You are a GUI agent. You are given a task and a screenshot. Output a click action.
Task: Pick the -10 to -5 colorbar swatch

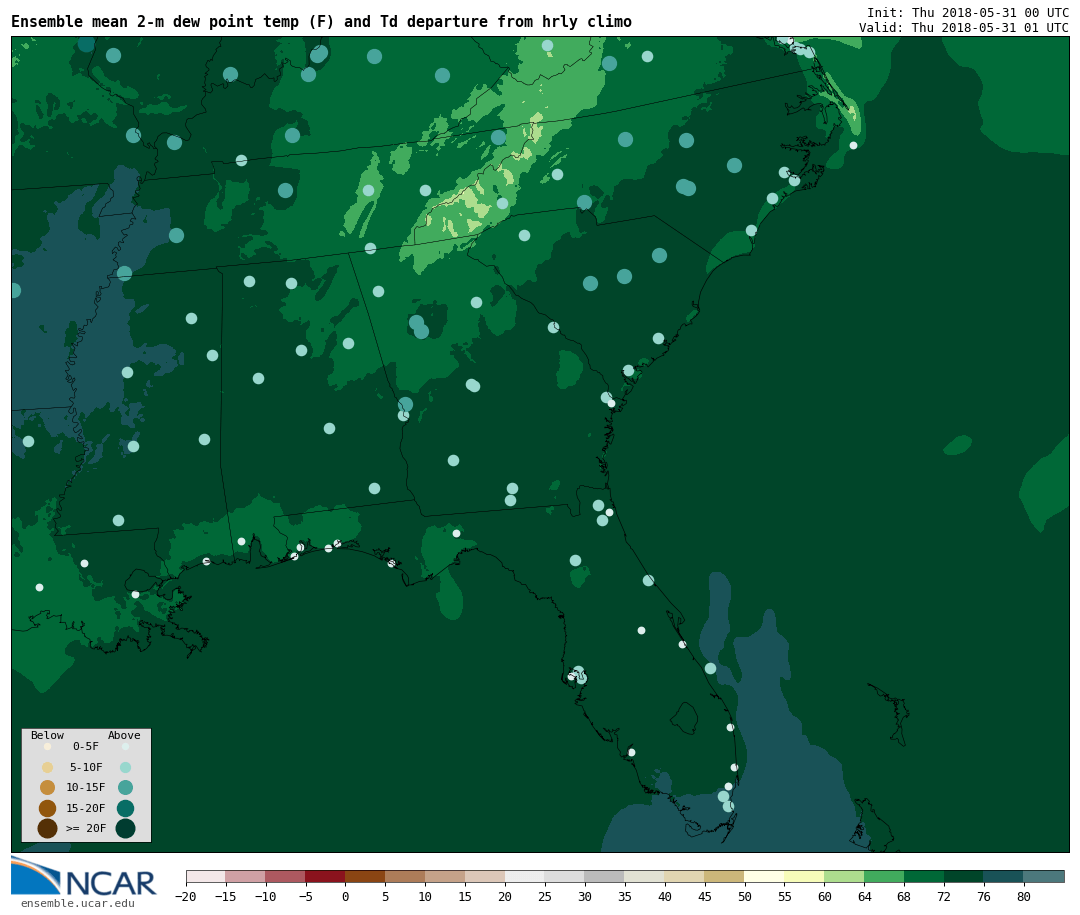286,876
